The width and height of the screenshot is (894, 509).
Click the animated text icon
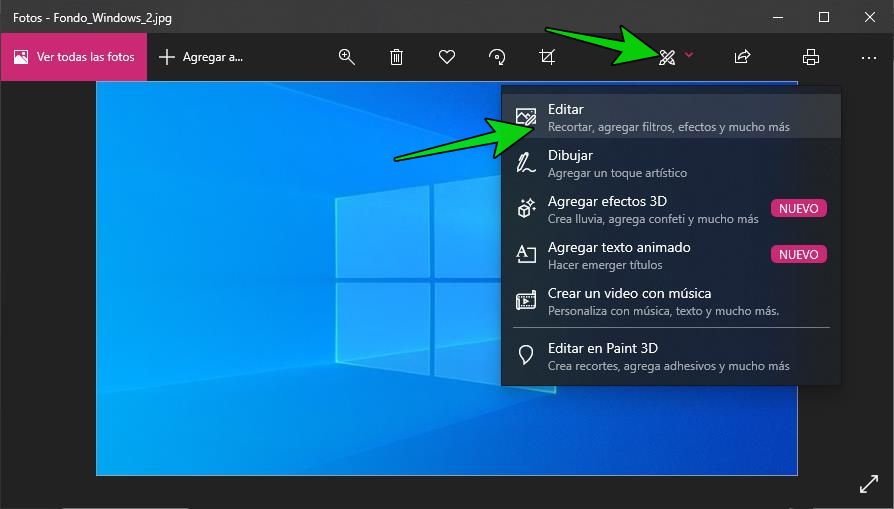pos(526,254)
